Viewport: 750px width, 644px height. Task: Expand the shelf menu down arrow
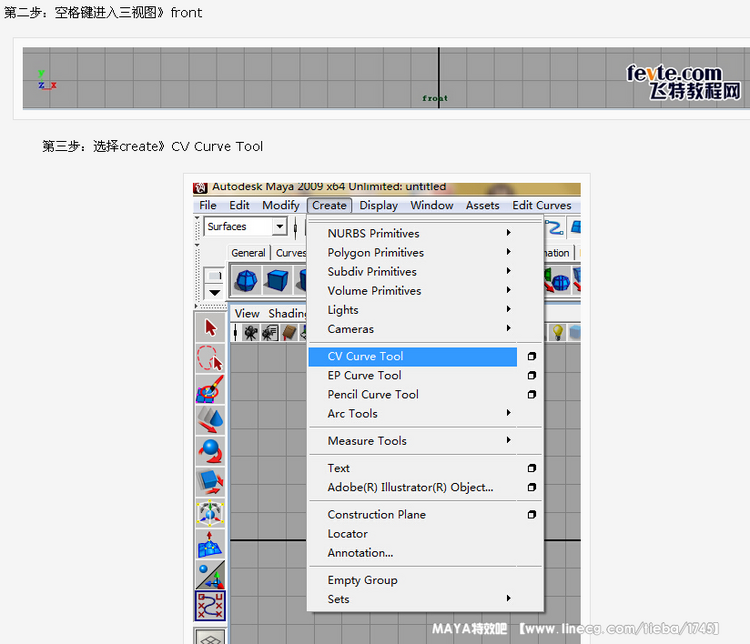coord(214,292)
